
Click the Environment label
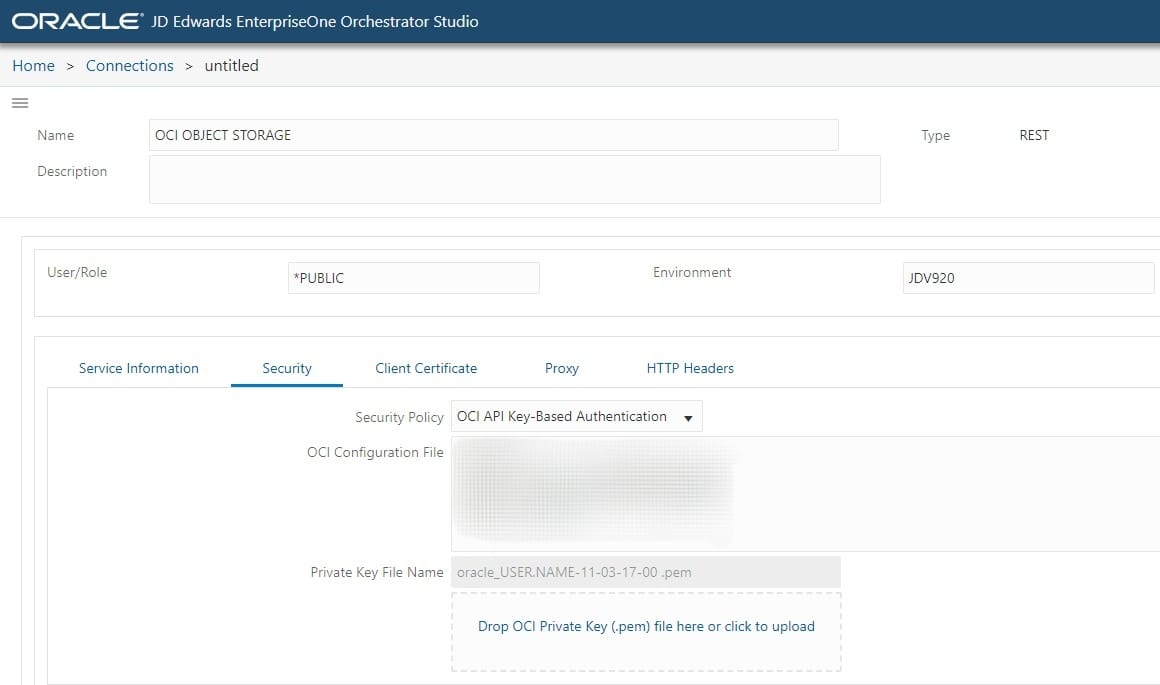692,272
